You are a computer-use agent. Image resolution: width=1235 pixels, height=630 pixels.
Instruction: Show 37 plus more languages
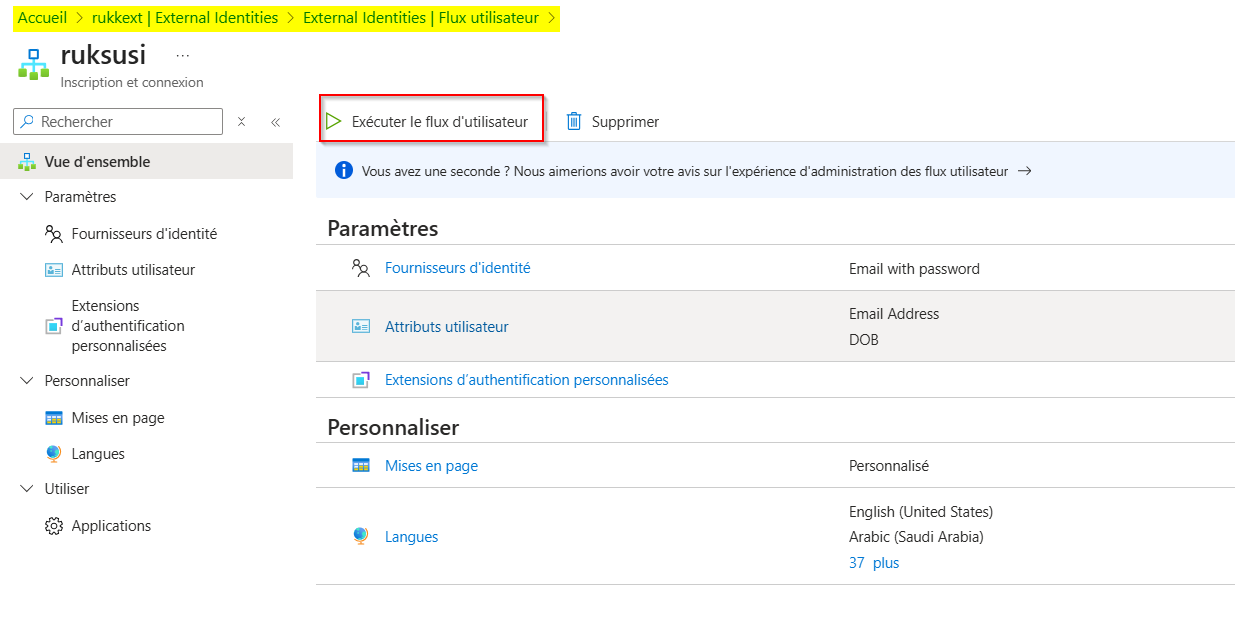(874, 563)
